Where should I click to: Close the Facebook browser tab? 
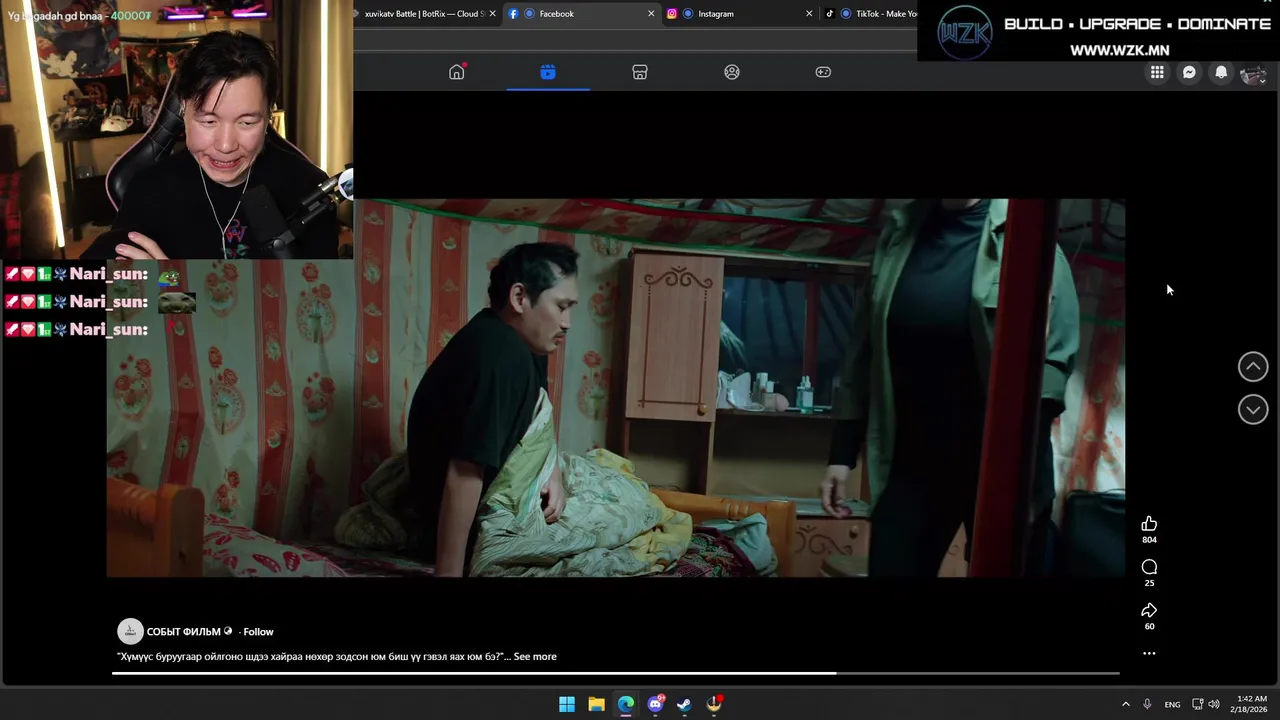[x=651, y=14]
